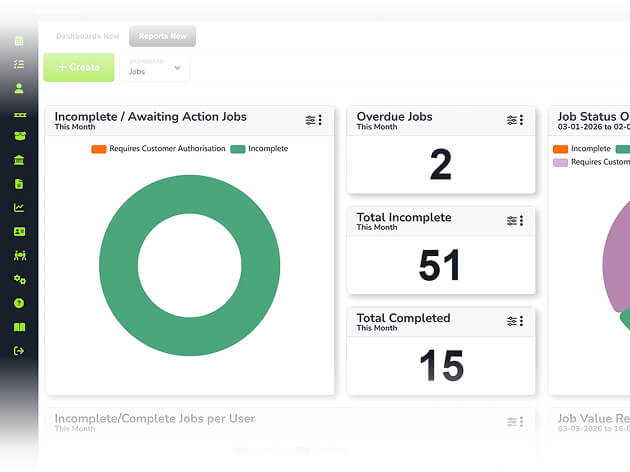Image resolution: width=630 pixels, height=472 pixels.
Task: Open filter sliders on Incomplete / Awaiting Action Jobs
Action: click(x=310, y=120)
